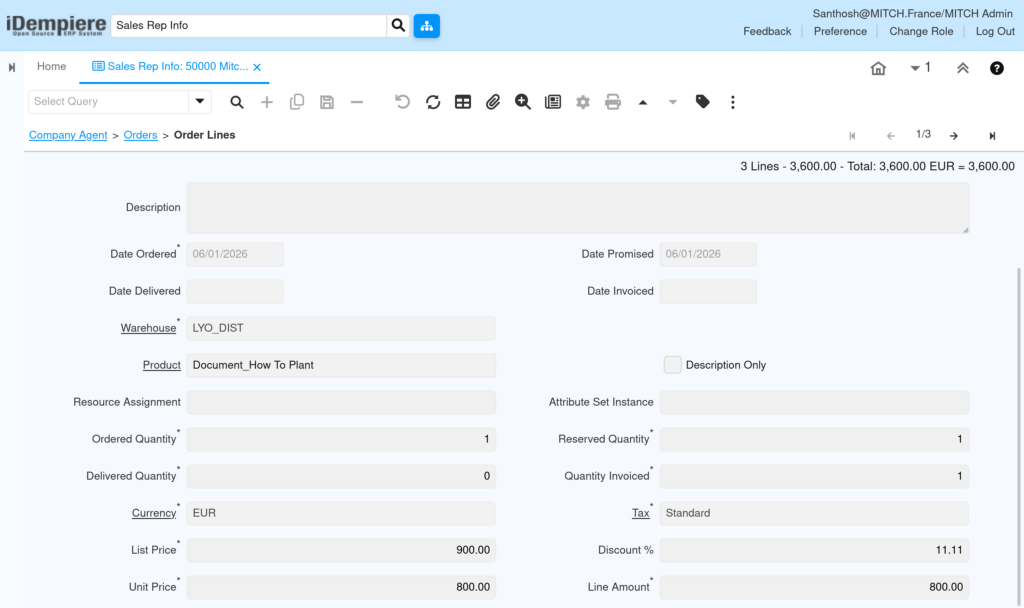Go to detail record down arrow
The image size is (1024, 608).
pos(673,102)
